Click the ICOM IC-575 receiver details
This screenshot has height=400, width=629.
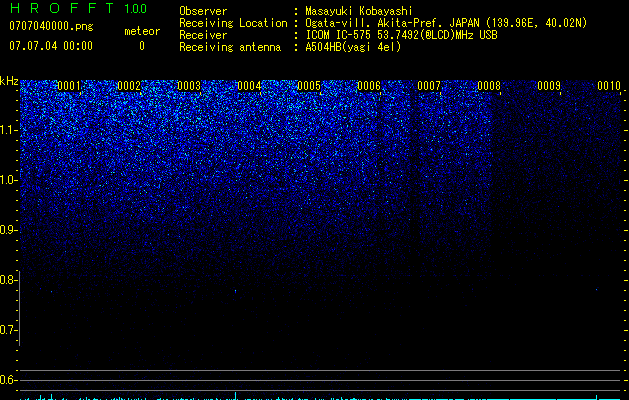(x=401, y=35)
